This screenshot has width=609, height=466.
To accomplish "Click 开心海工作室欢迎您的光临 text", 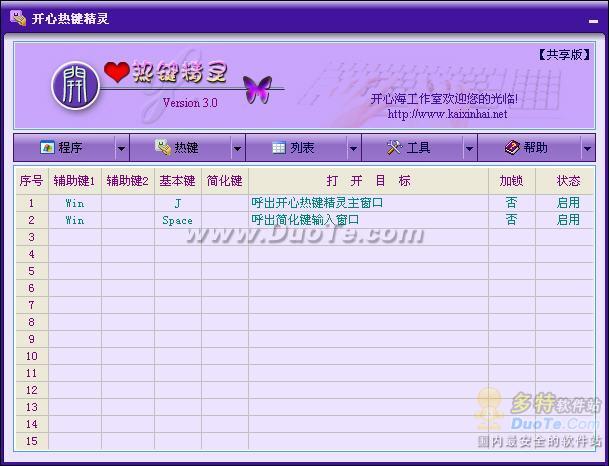I will click(x=444, y=99).
